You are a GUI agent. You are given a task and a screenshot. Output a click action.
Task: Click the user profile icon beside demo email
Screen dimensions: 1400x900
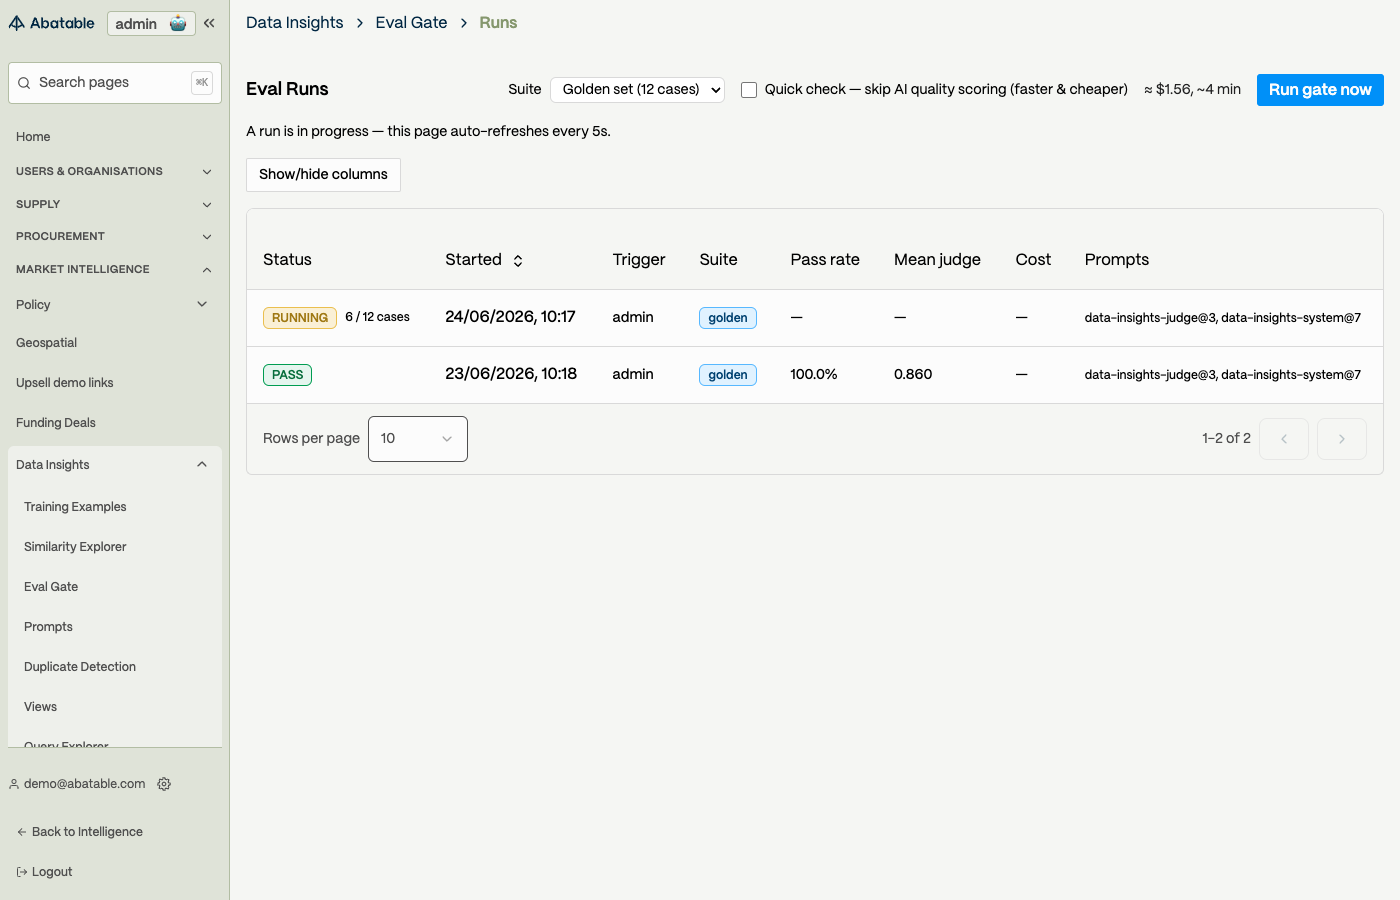pyautogui.click(x=14, y=784)
